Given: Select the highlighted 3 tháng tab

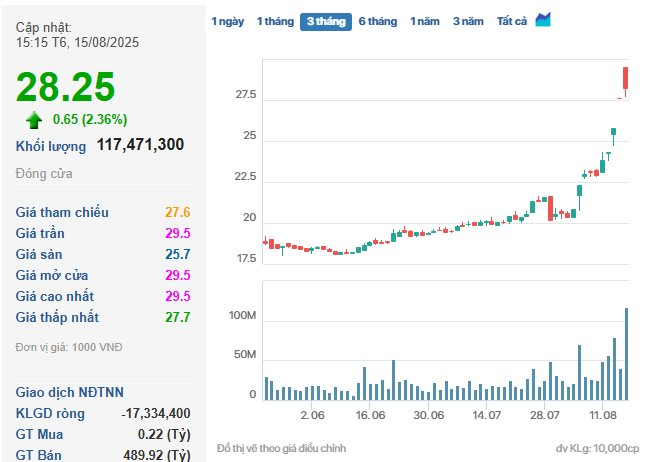Looking at the screenshot, I should pyautogui.click(x=326, y=21).
